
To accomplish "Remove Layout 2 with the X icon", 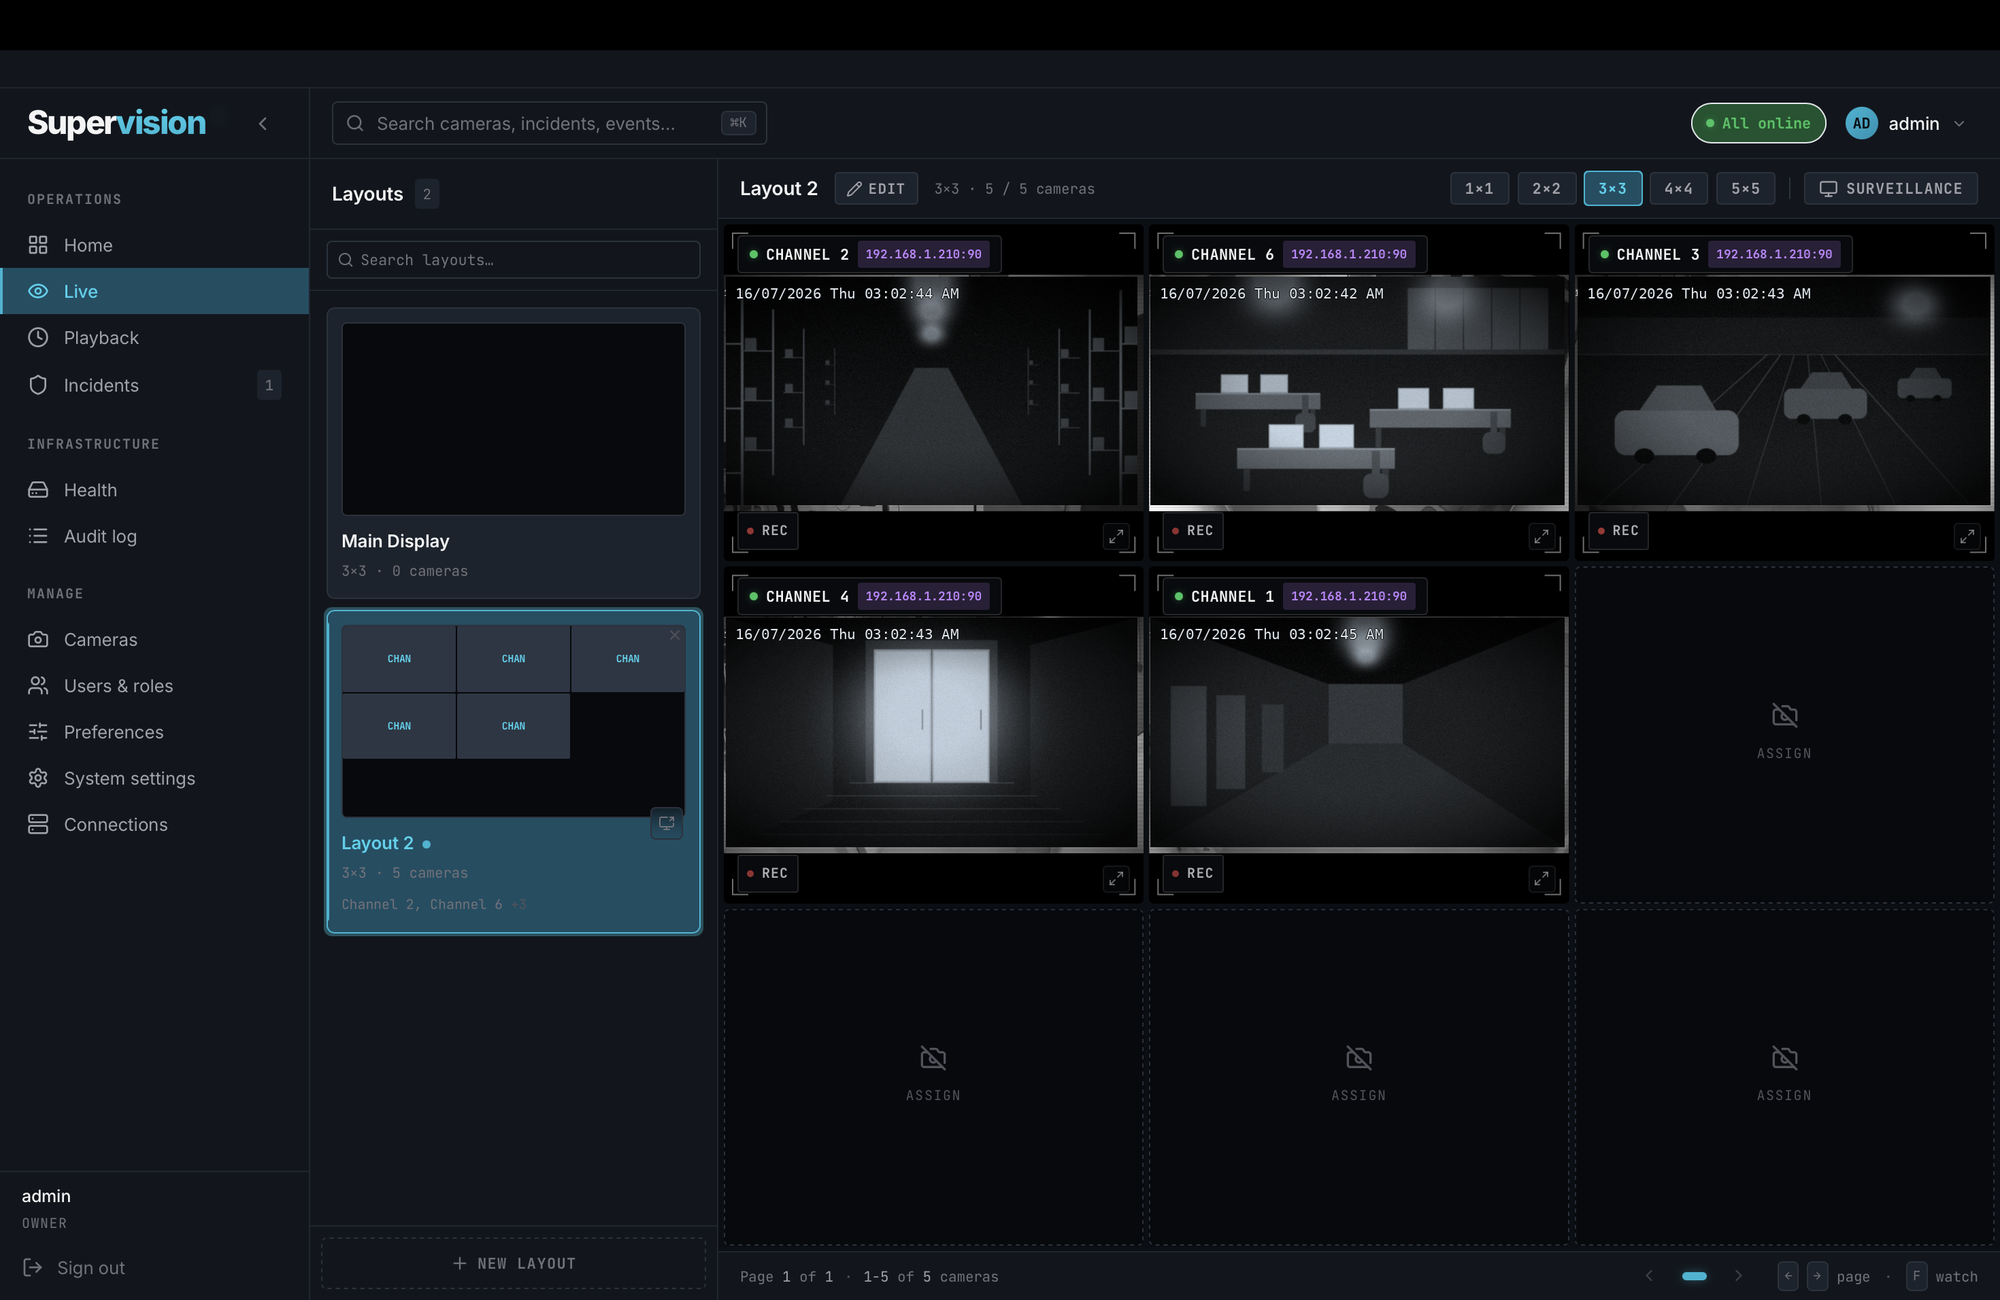I will pyautogui.click(x=675, y=635).
